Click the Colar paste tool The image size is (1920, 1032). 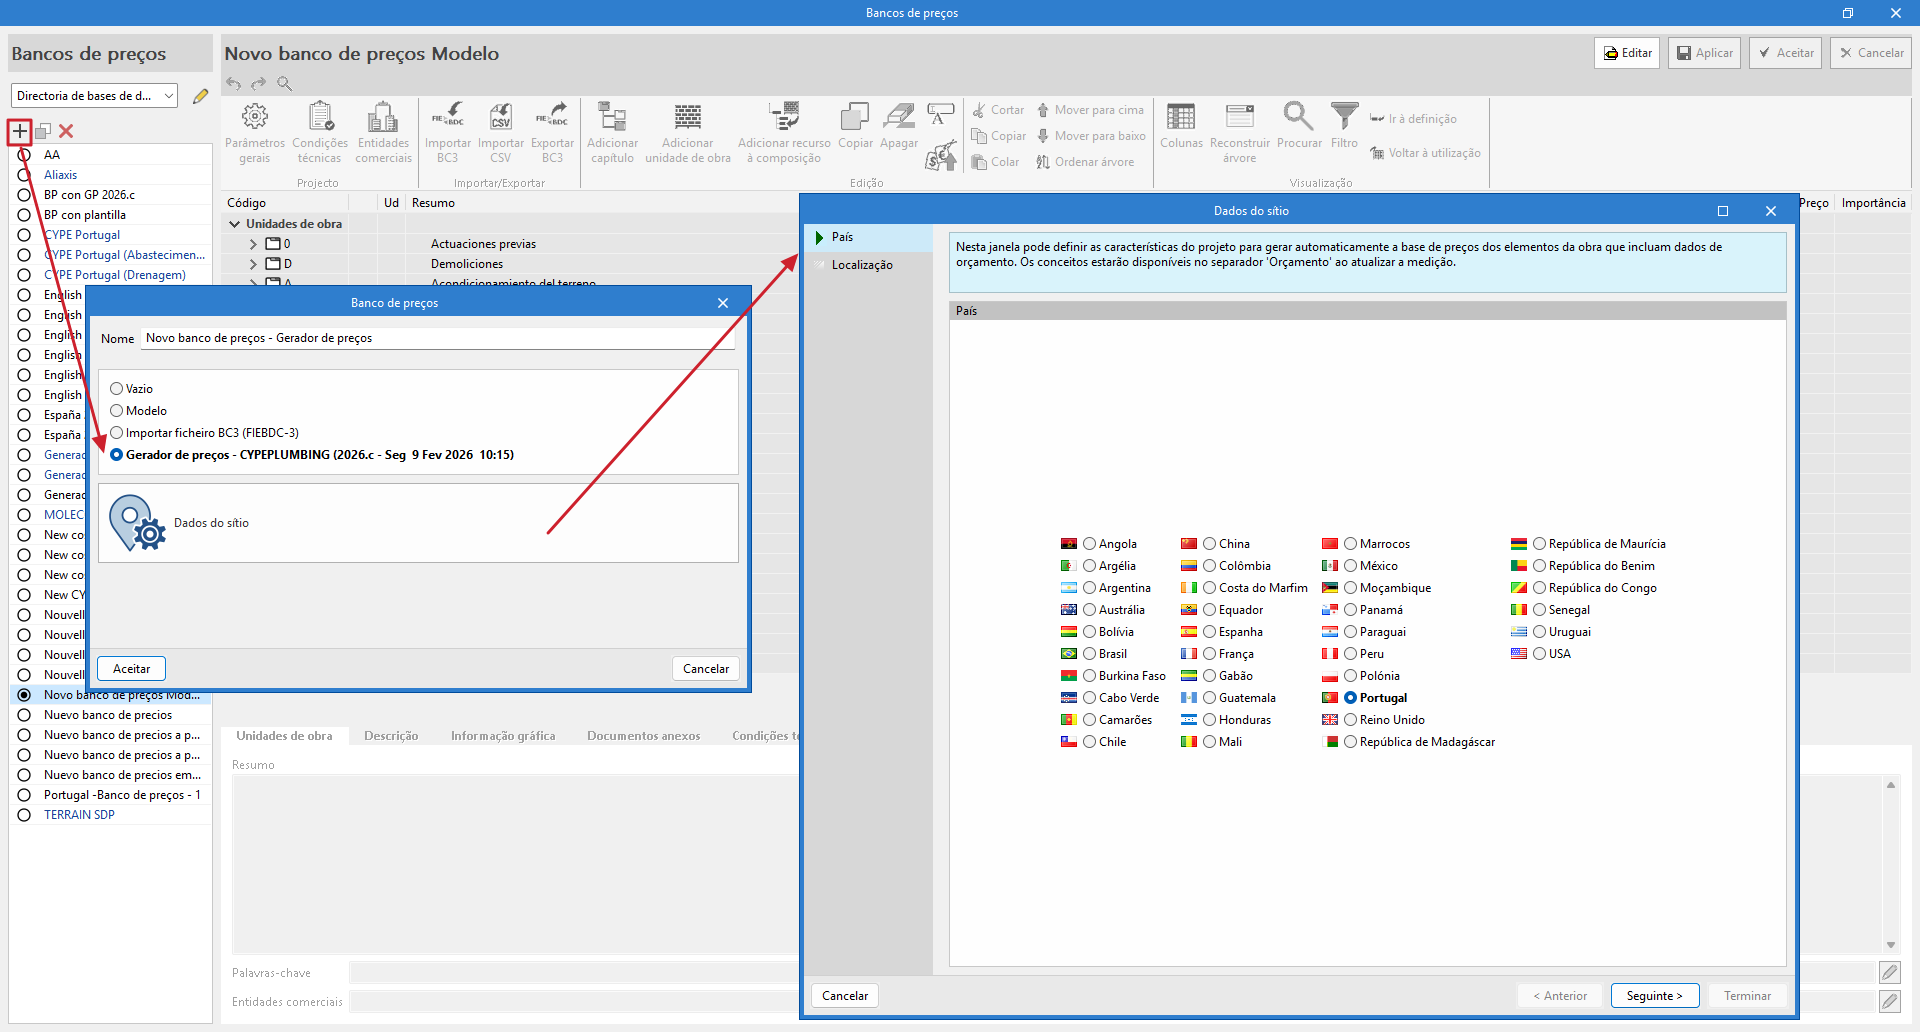[x=997, y=162]
